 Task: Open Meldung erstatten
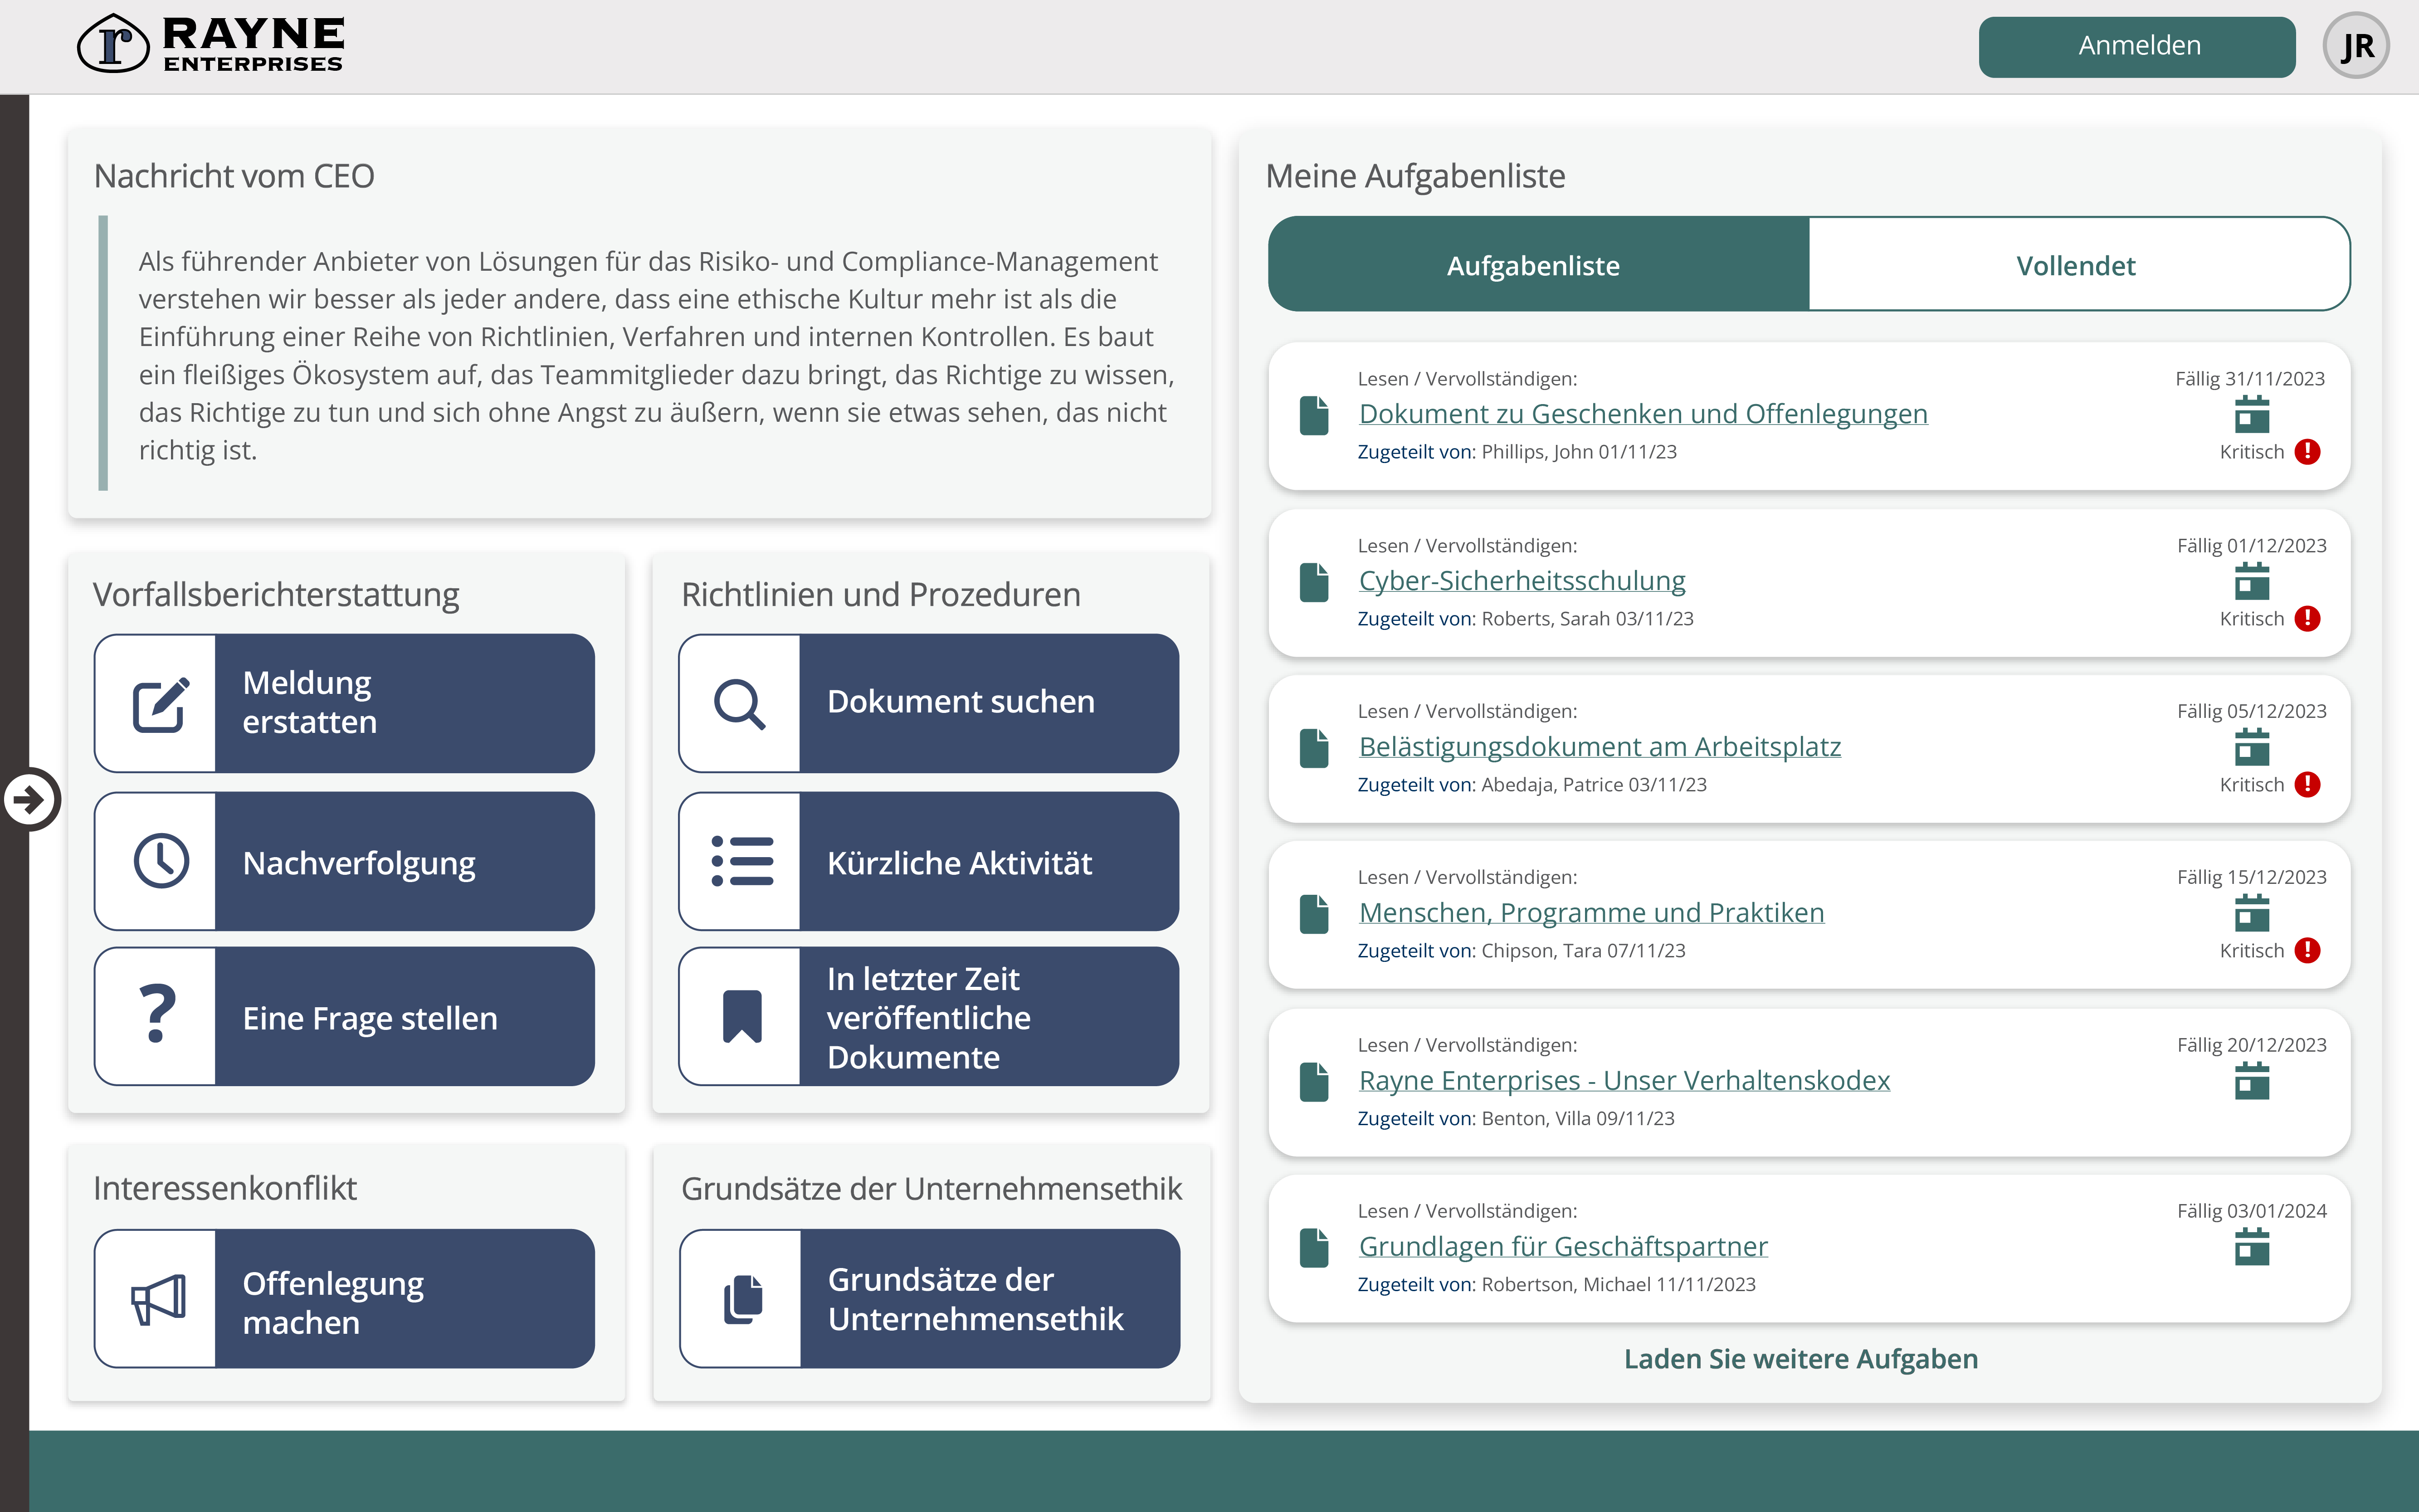344,703
